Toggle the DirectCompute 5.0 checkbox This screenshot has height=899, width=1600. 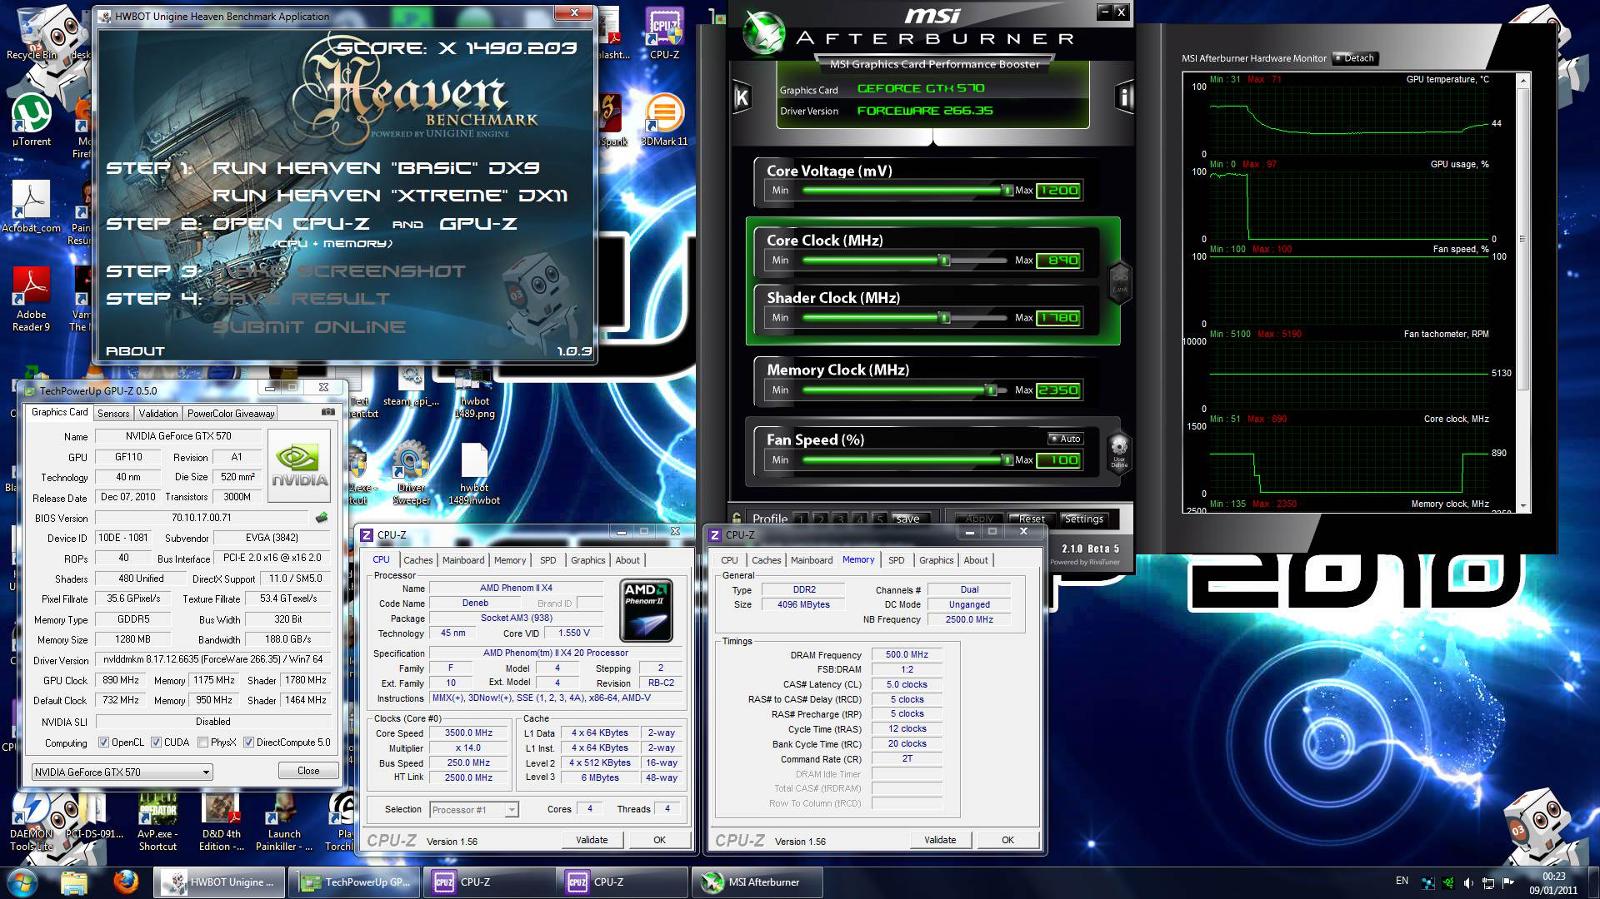[x=249, y=742]
